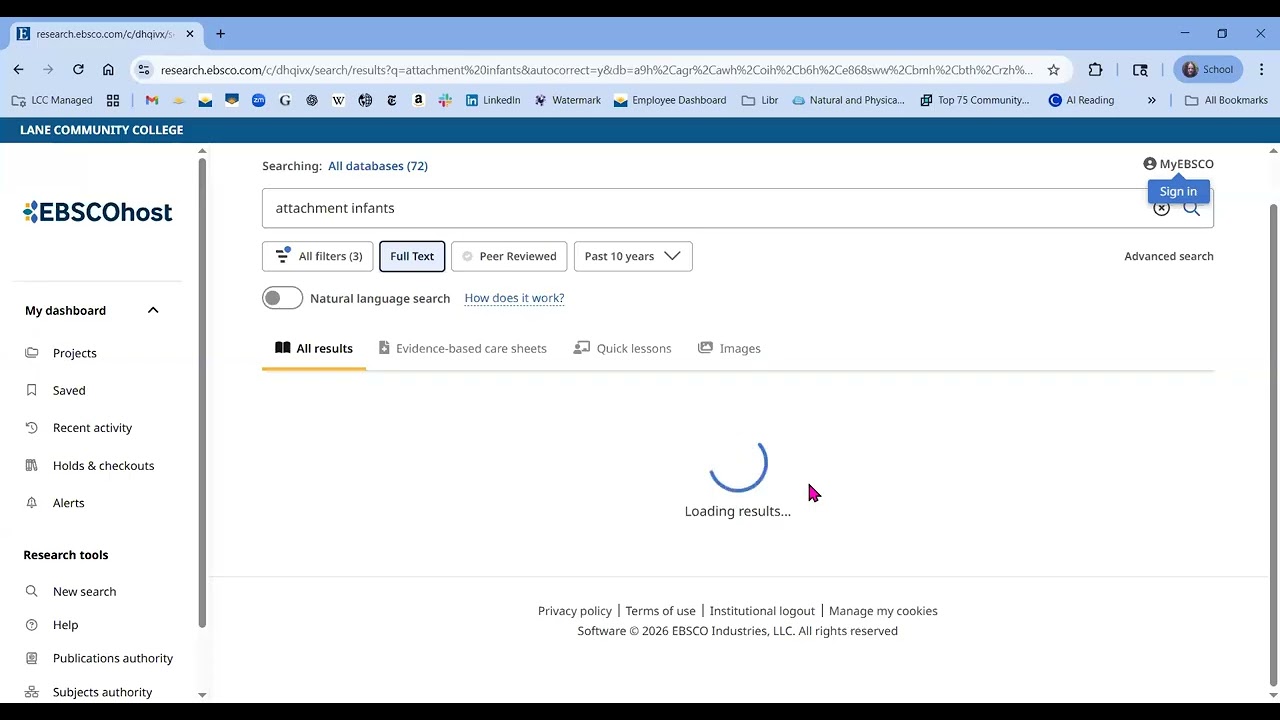
Task: Open the Past 10 years dropdown
Action: [x=633, y=256]
